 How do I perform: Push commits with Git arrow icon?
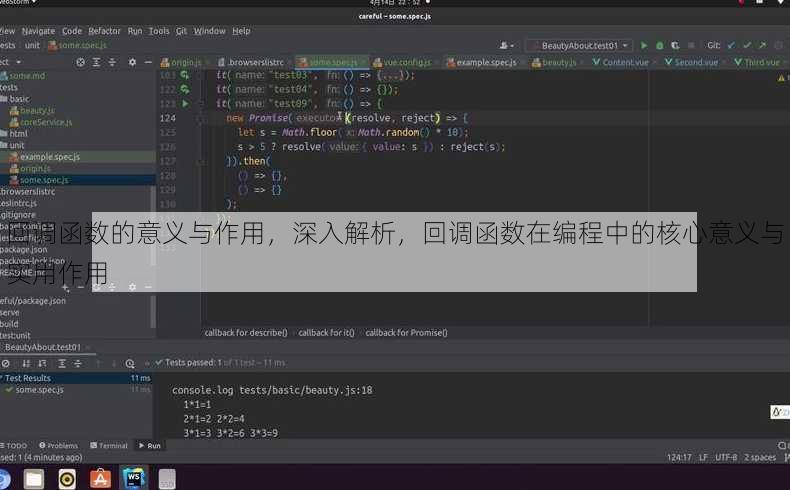click(x=763, y=45)
